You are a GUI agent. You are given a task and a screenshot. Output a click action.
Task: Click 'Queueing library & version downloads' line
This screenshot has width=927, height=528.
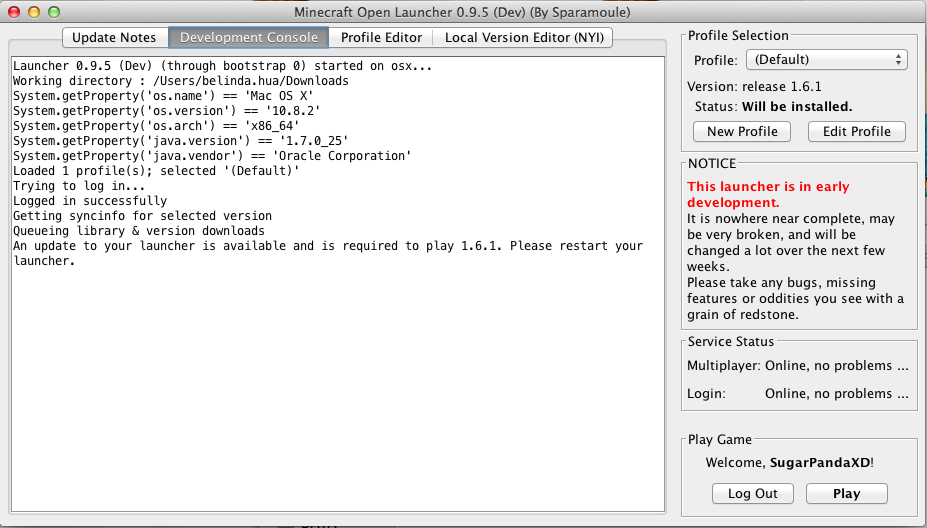[x=139, y=231]
